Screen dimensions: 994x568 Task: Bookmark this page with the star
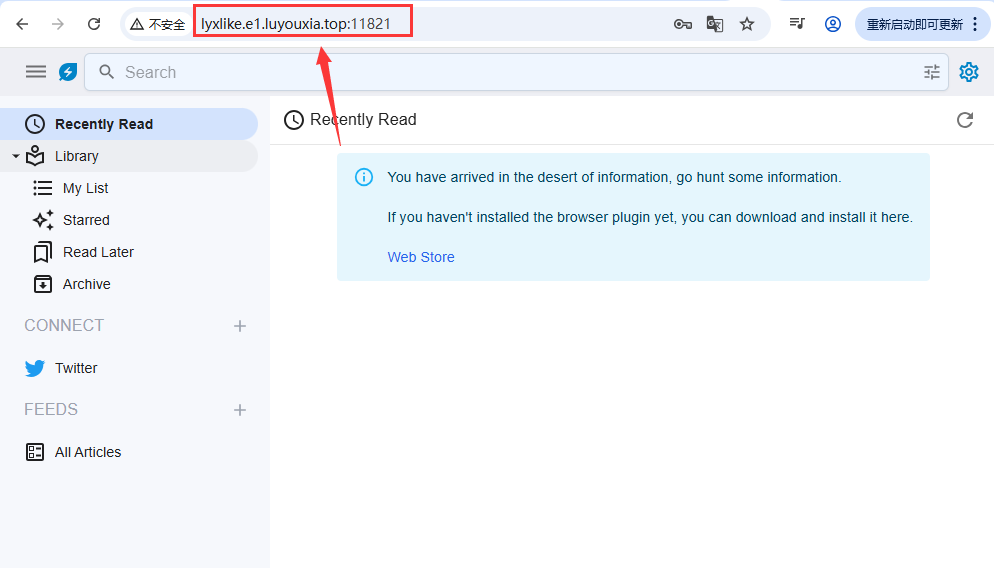(x=747, y=24)
